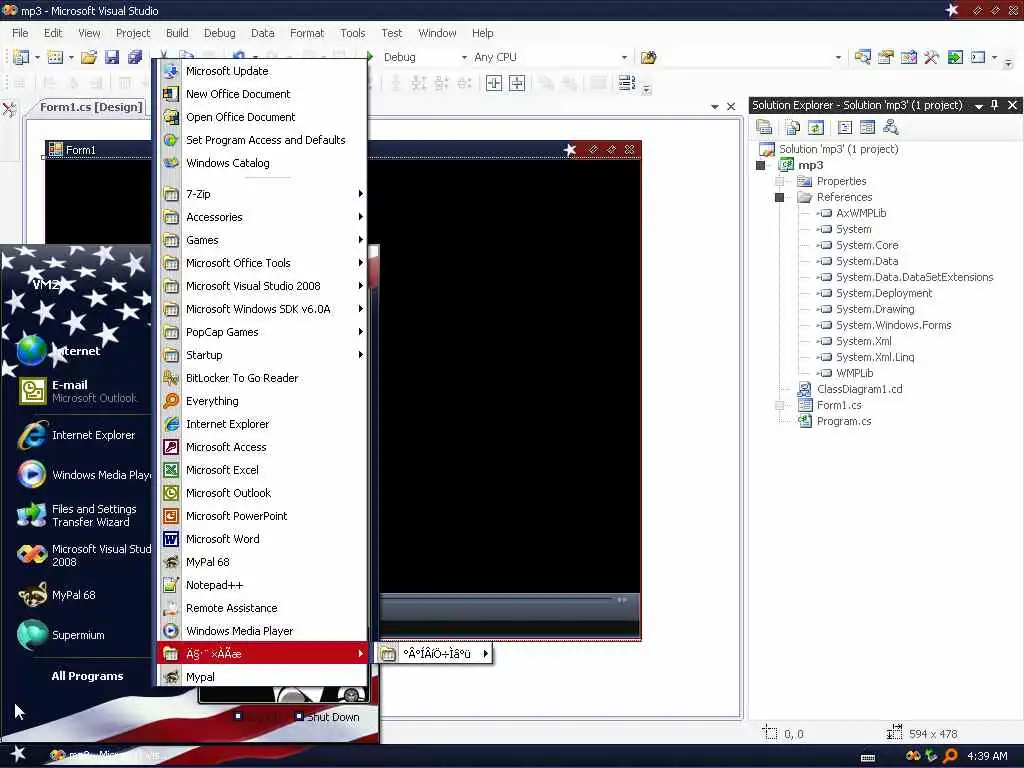Open the active files dropdown arrow
The image size is (1024, 768).
pyautogui.click(x=714, y=106)
